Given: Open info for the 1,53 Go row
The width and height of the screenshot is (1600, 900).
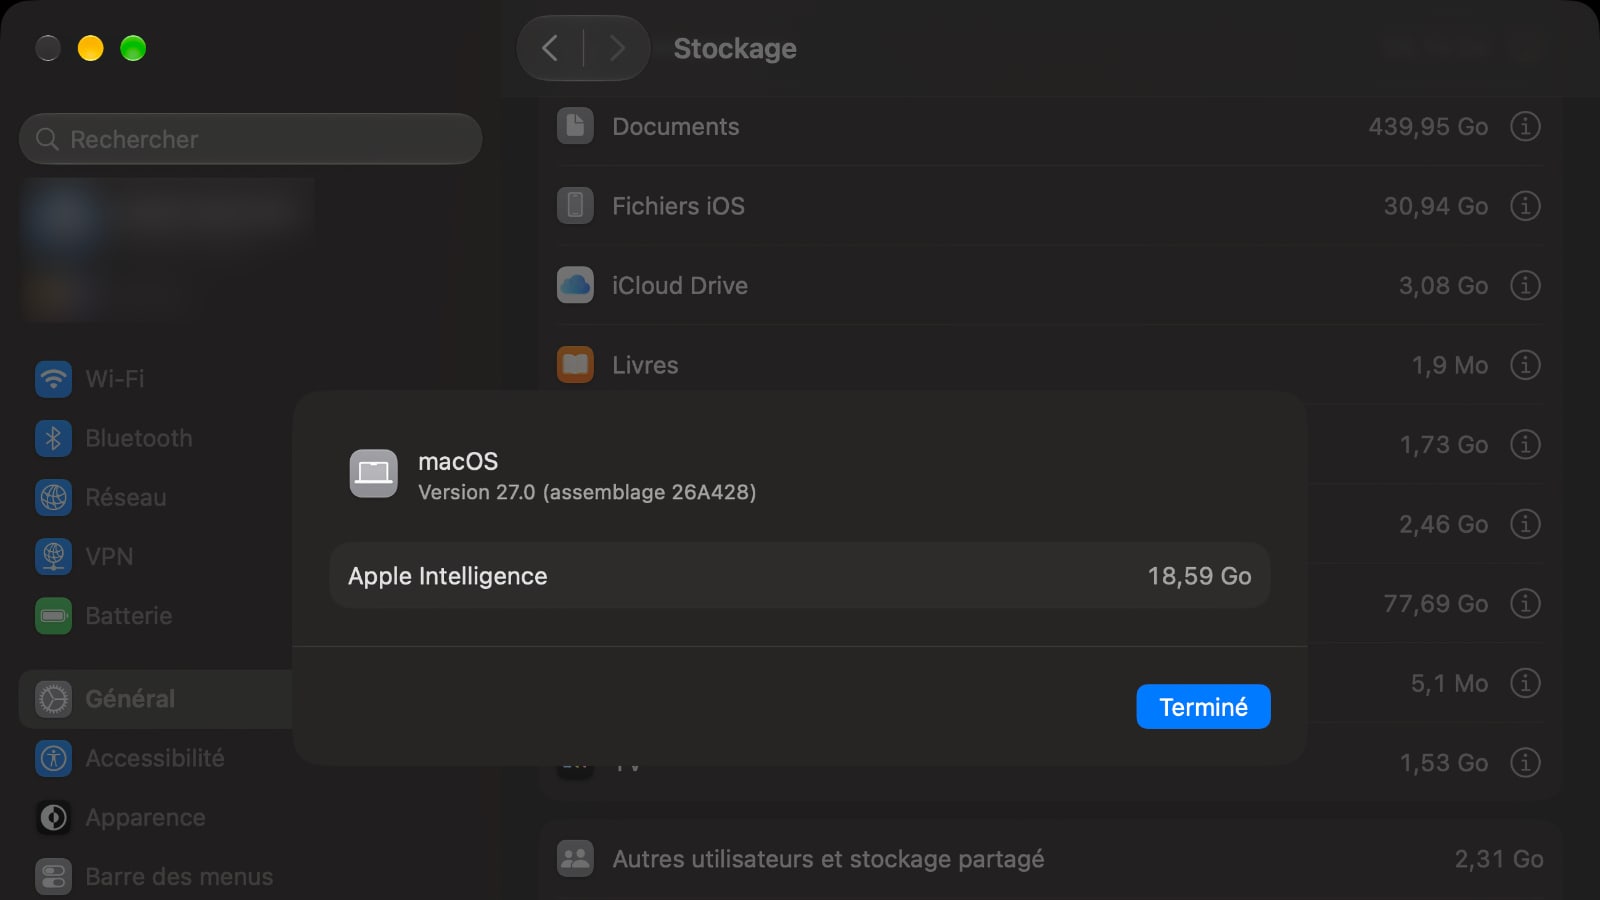Looking at the screenshot, I should 1525,762.
